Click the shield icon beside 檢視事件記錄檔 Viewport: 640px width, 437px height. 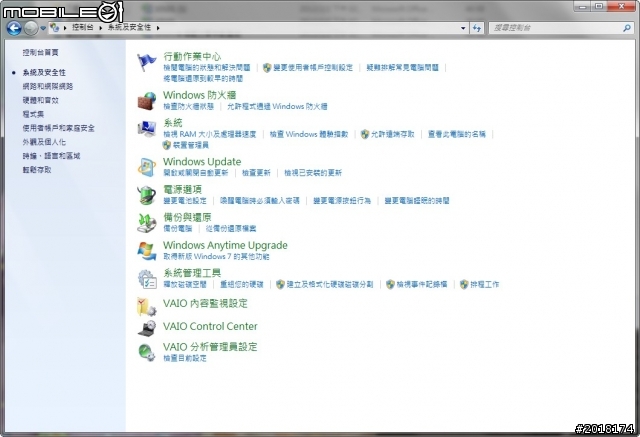(x=390, y=284)
